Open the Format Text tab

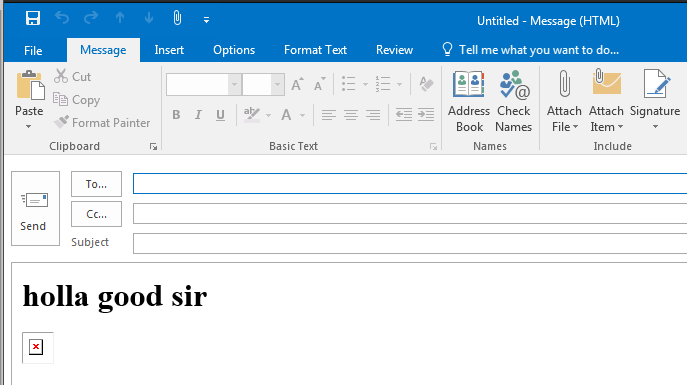click(315, 50)
